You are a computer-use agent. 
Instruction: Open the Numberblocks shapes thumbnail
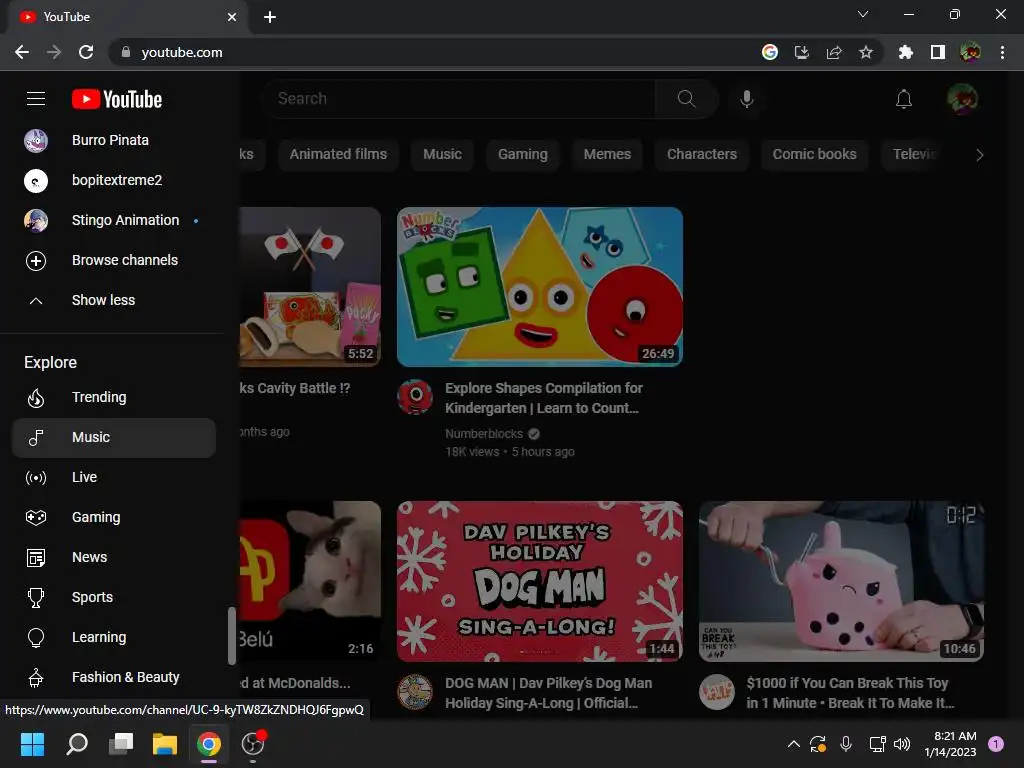[x=540, y=287]
